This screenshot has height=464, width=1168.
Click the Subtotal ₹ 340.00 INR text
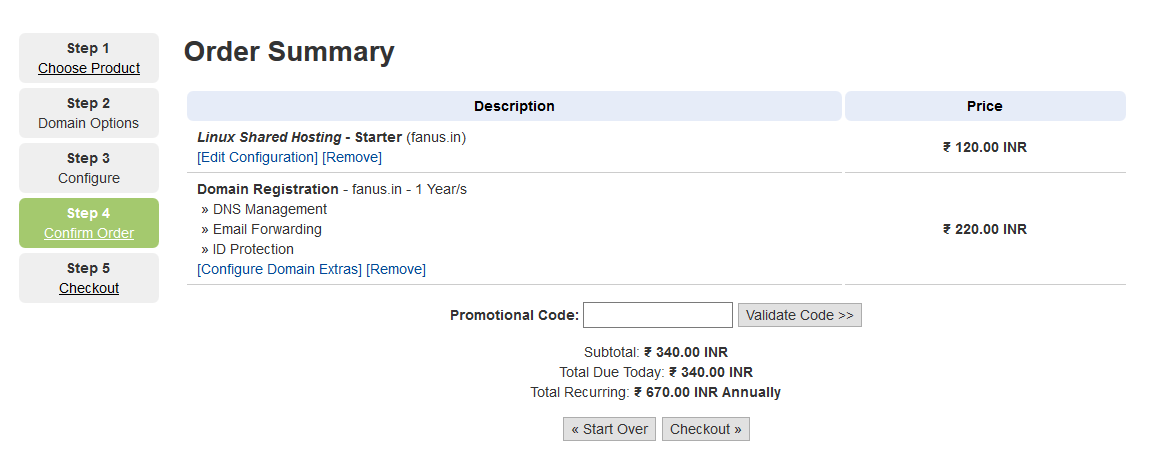point(656,352)
